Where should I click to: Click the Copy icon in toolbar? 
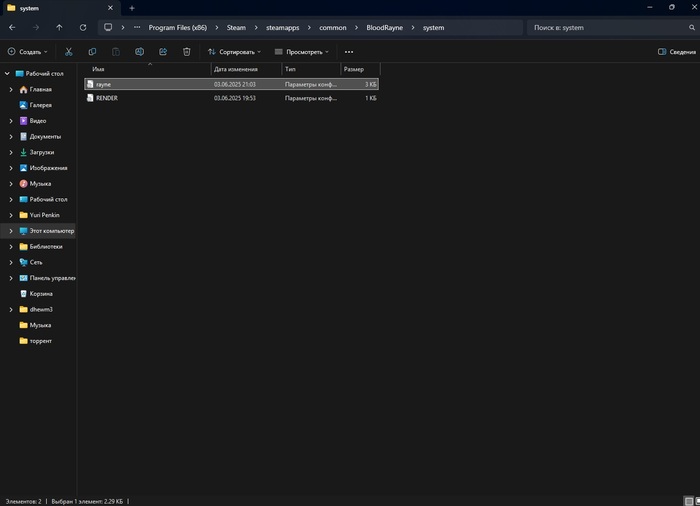pyautogui.click(x=92, y=51)
